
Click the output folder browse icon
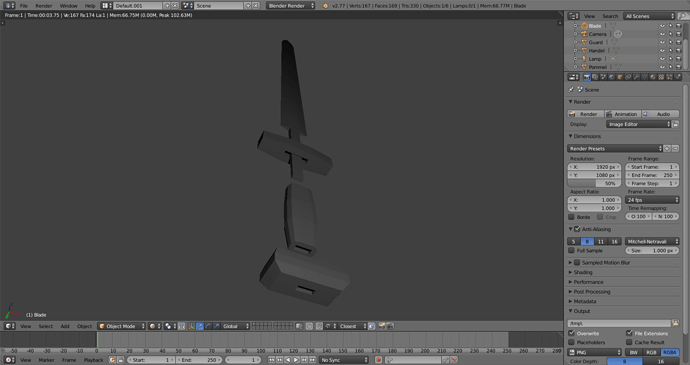[x=675, y=323]
